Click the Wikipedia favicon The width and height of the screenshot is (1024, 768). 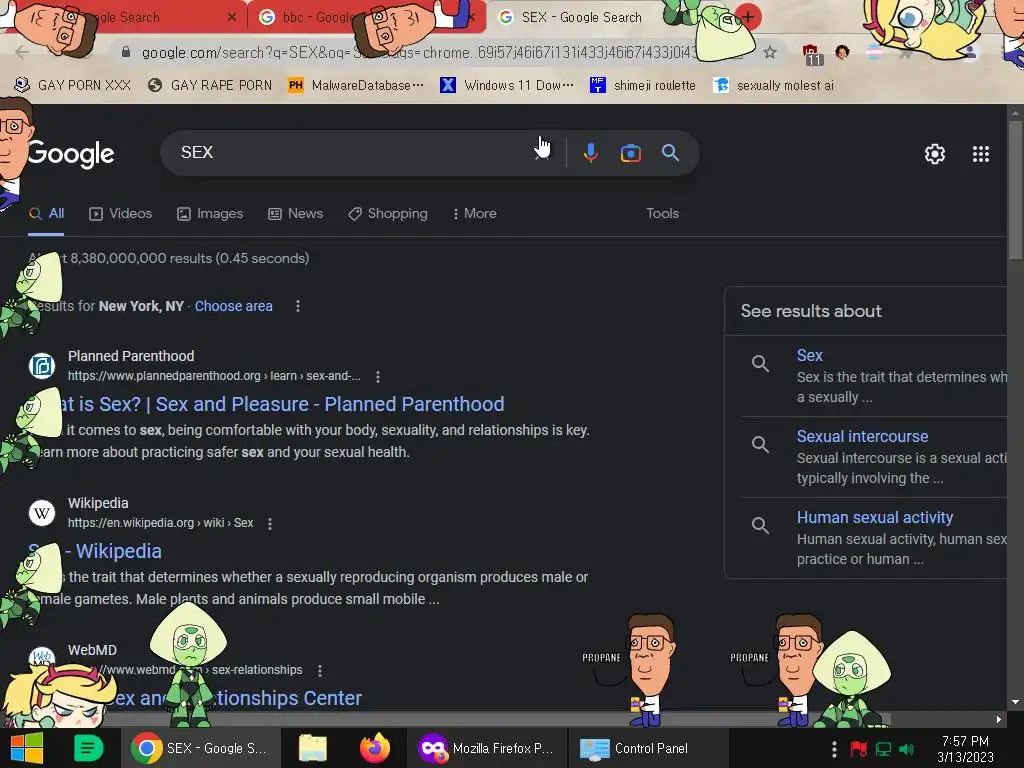point(42,513)
